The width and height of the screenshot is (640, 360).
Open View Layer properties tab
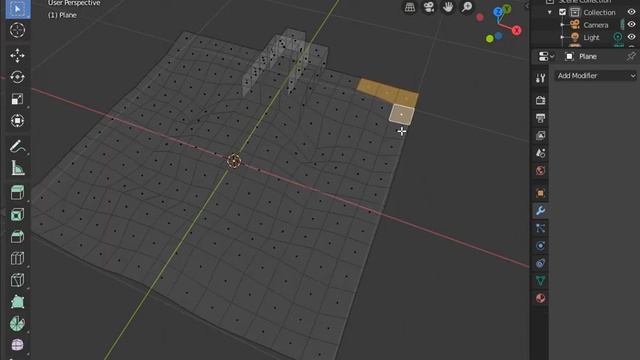[540, 136]
